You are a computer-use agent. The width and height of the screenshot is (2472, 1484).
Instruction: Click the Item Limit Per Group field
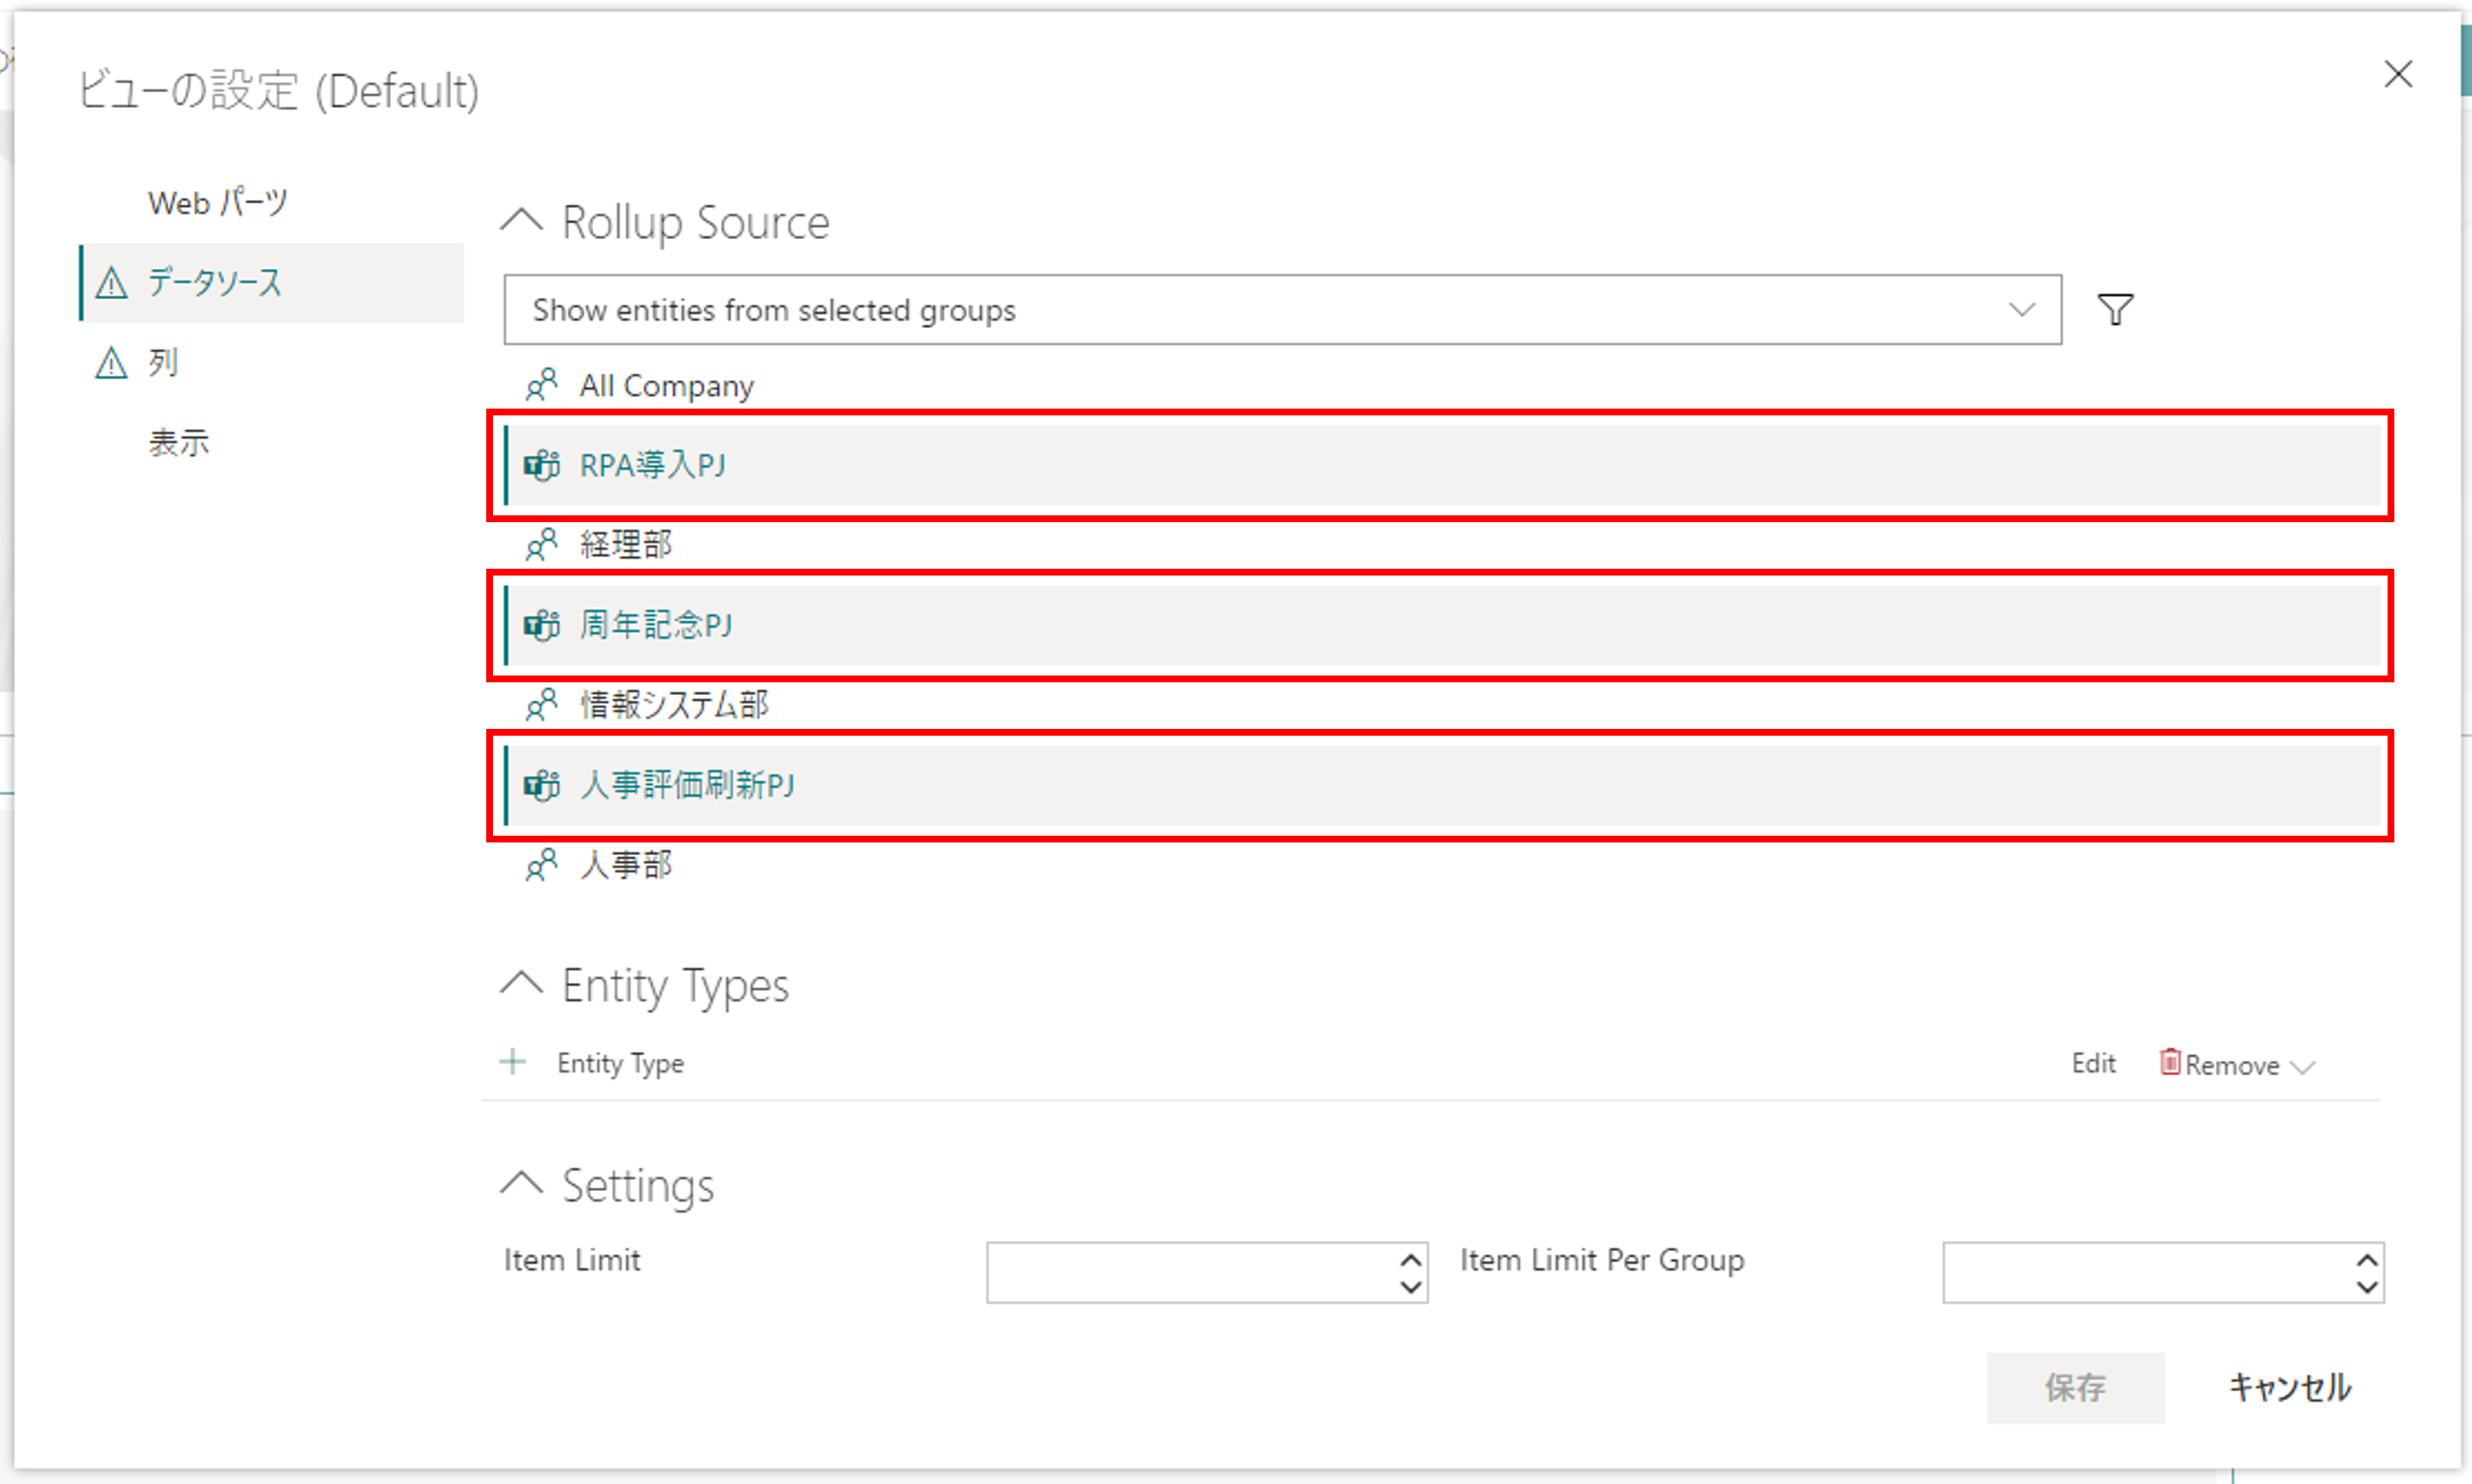[x=2145, y=1272]
